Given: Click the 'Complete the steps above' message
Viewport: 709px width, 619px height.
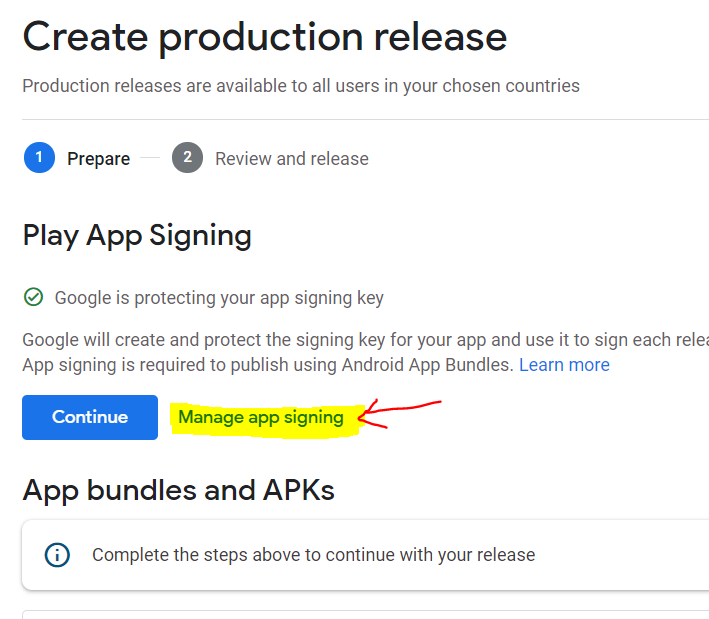Looking at the screenshot, I should click(313, 554).
